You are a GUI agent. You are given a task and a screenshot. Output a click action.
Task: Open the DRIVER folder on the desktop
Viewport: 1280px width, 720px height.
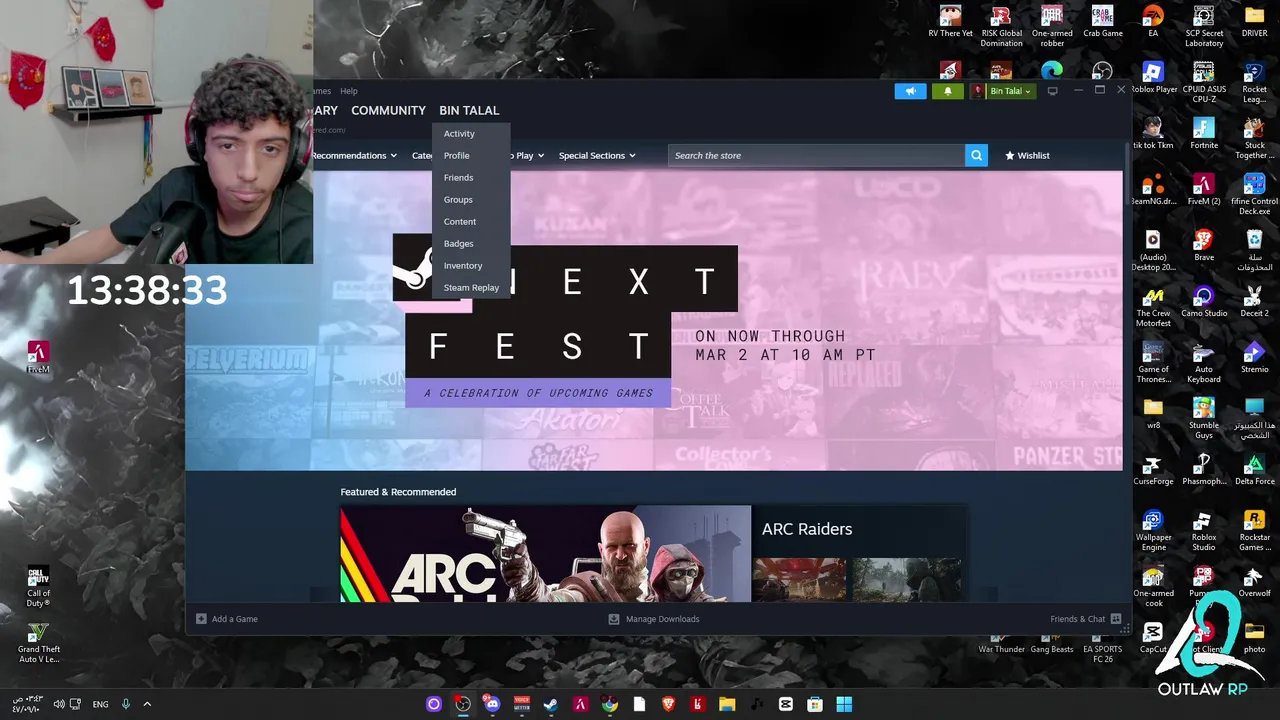pyautogui.click(x=1254, y=21)
